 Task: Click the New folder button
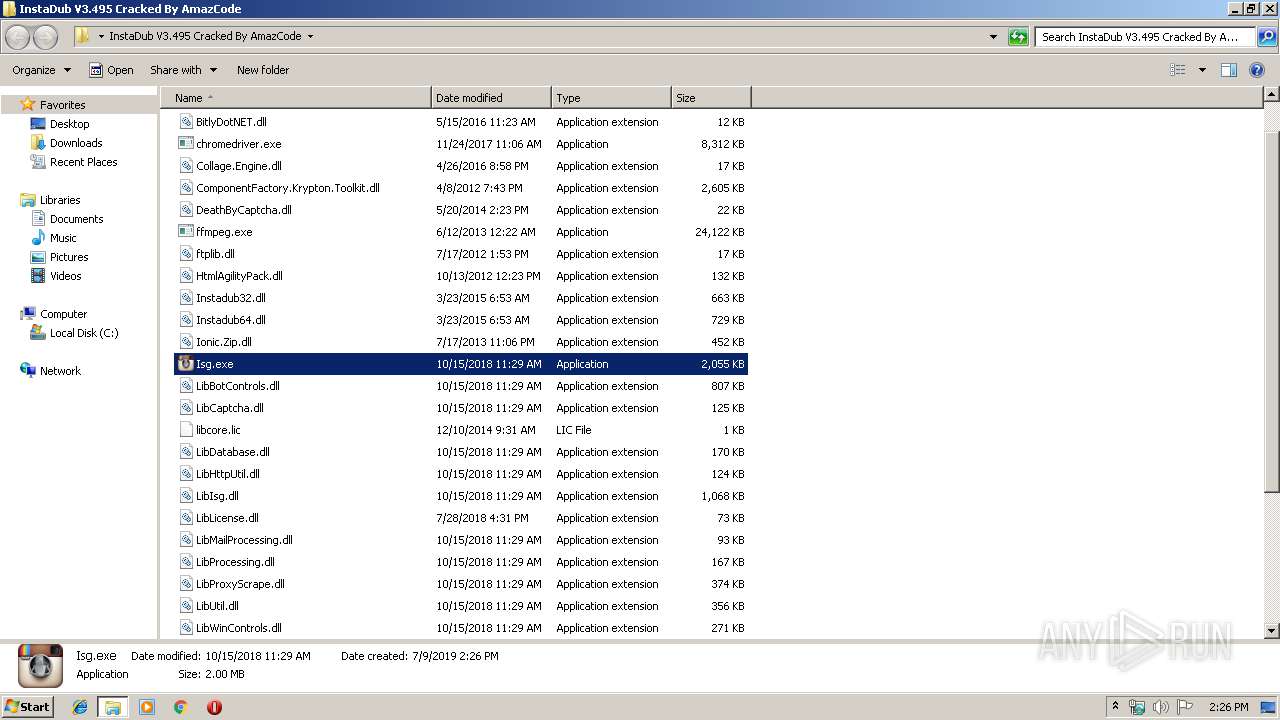coord(263,70)
